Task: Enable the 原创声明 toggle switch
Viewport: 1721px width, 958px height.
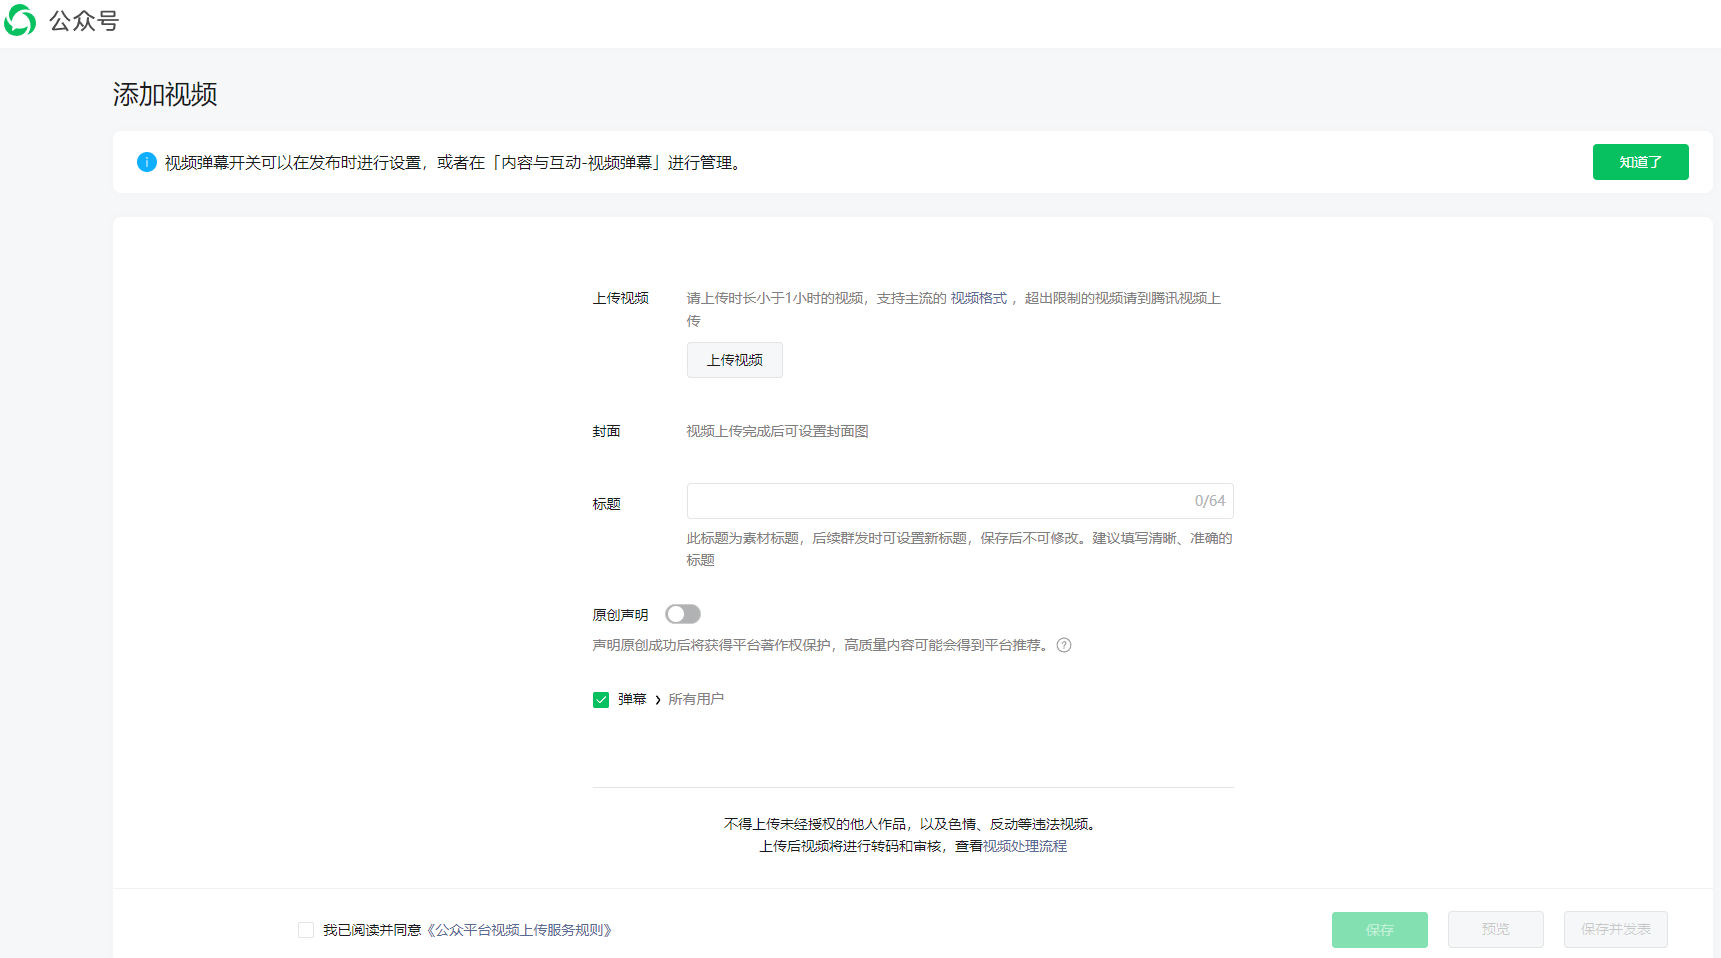Action: [x=683, y=614]
